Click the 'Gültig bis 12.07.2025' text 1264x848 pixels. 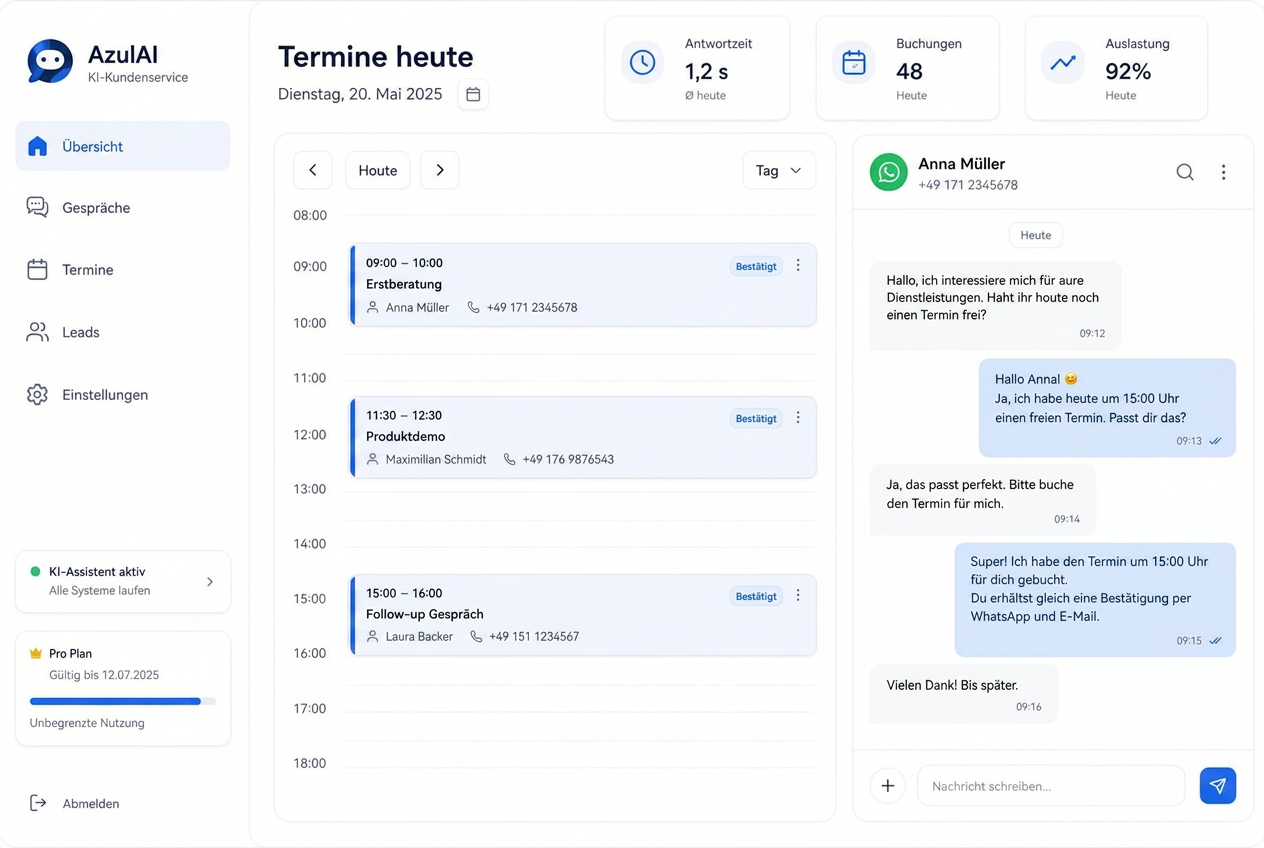coord(104,675)
